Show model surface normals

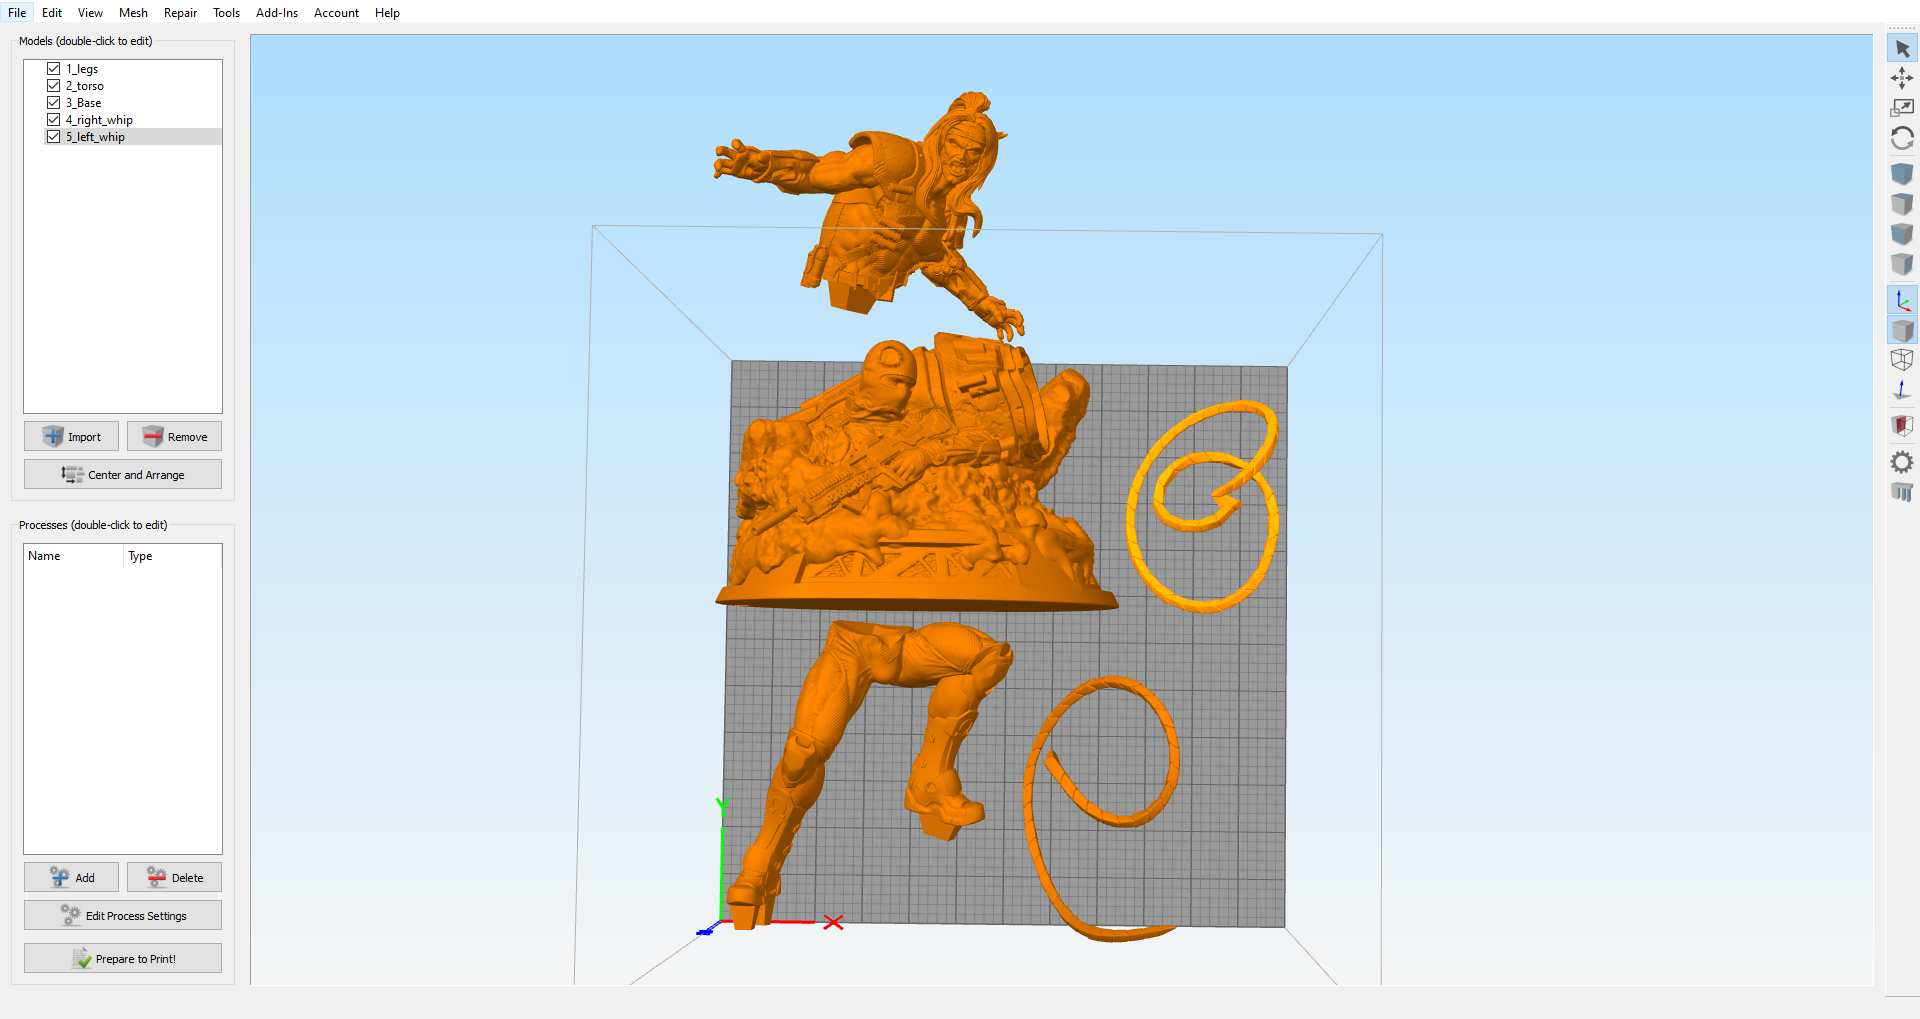(x=1902, y=390)
